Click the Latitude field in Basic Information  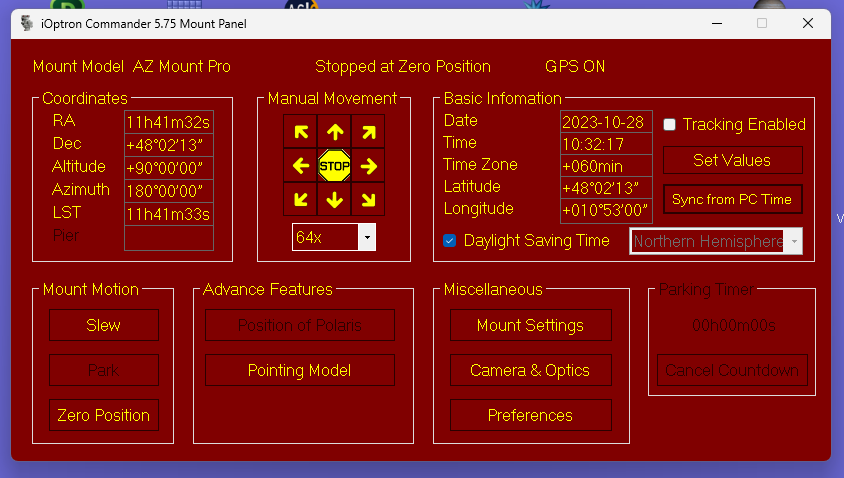(606, 188)
